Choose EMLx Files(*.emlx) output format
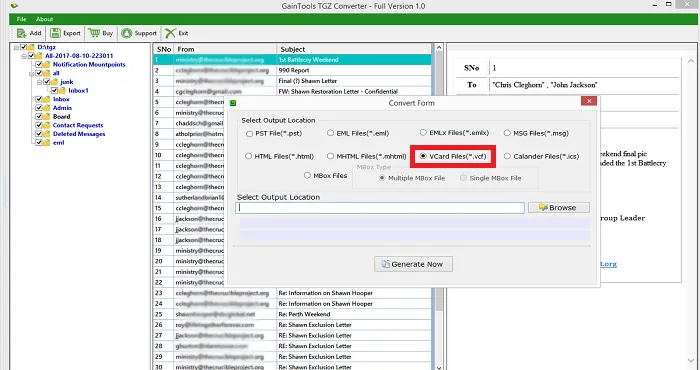 pos(423,133)
